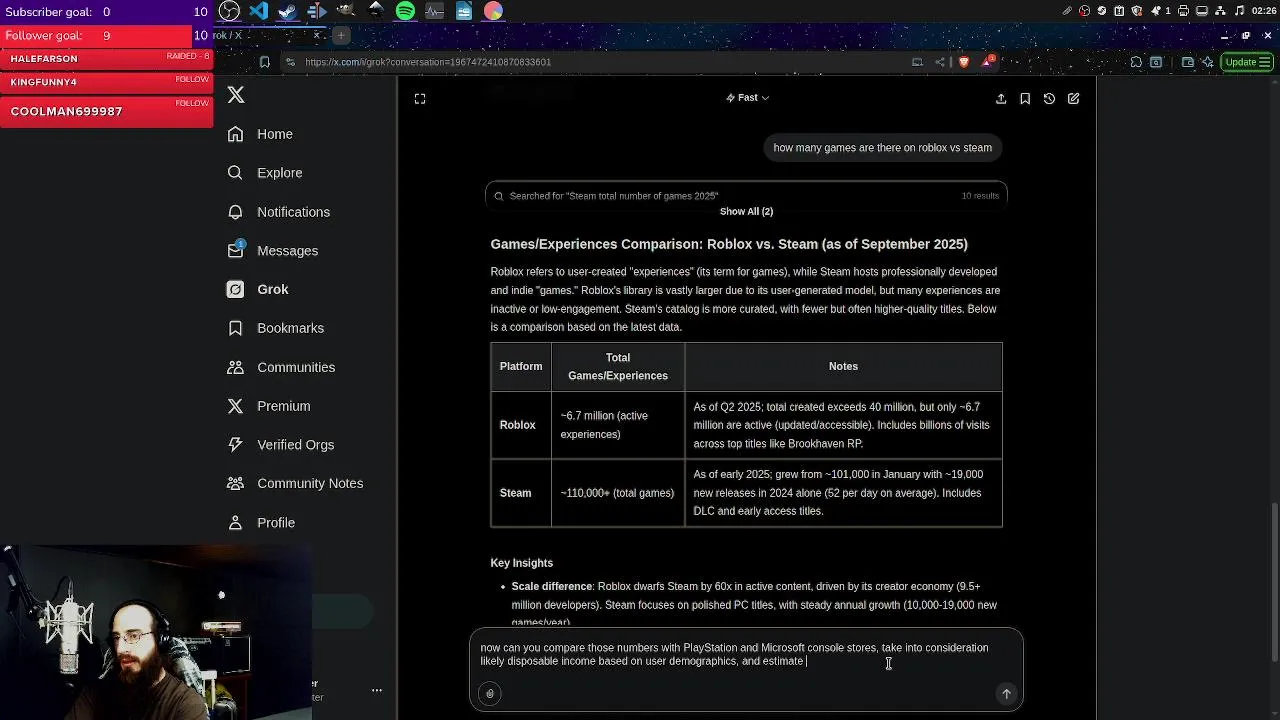The image size is (1280, 720).
Task: Click the share conversation icon
Action: [x=1001, y=99]
